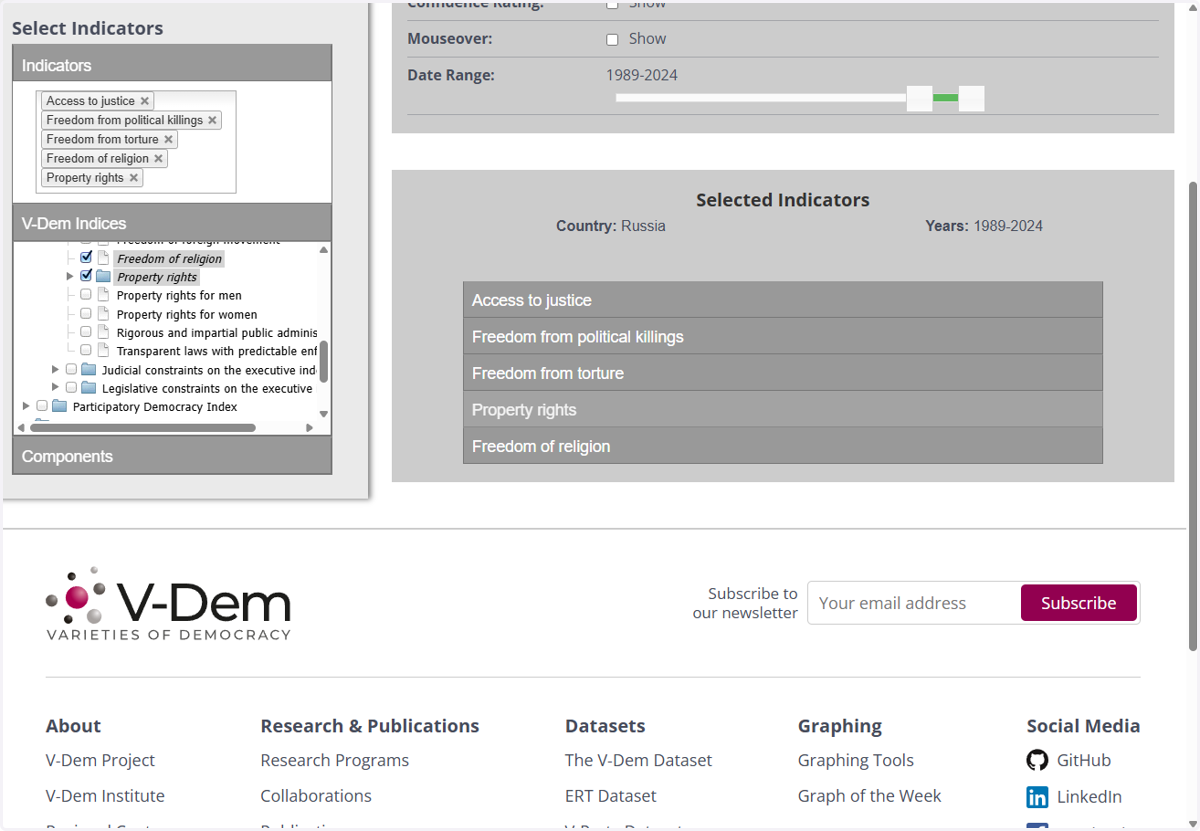1200x831 pixels.
Task: Remove the Freedom of religion tag
Action: pos(158,158)
